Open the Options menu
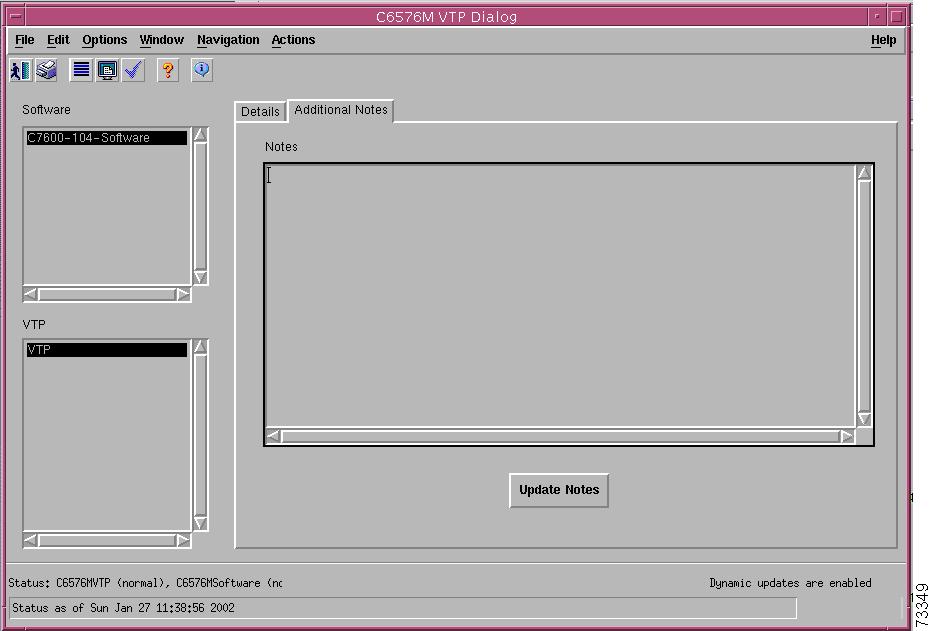933x631 pixels. [105, 40]
